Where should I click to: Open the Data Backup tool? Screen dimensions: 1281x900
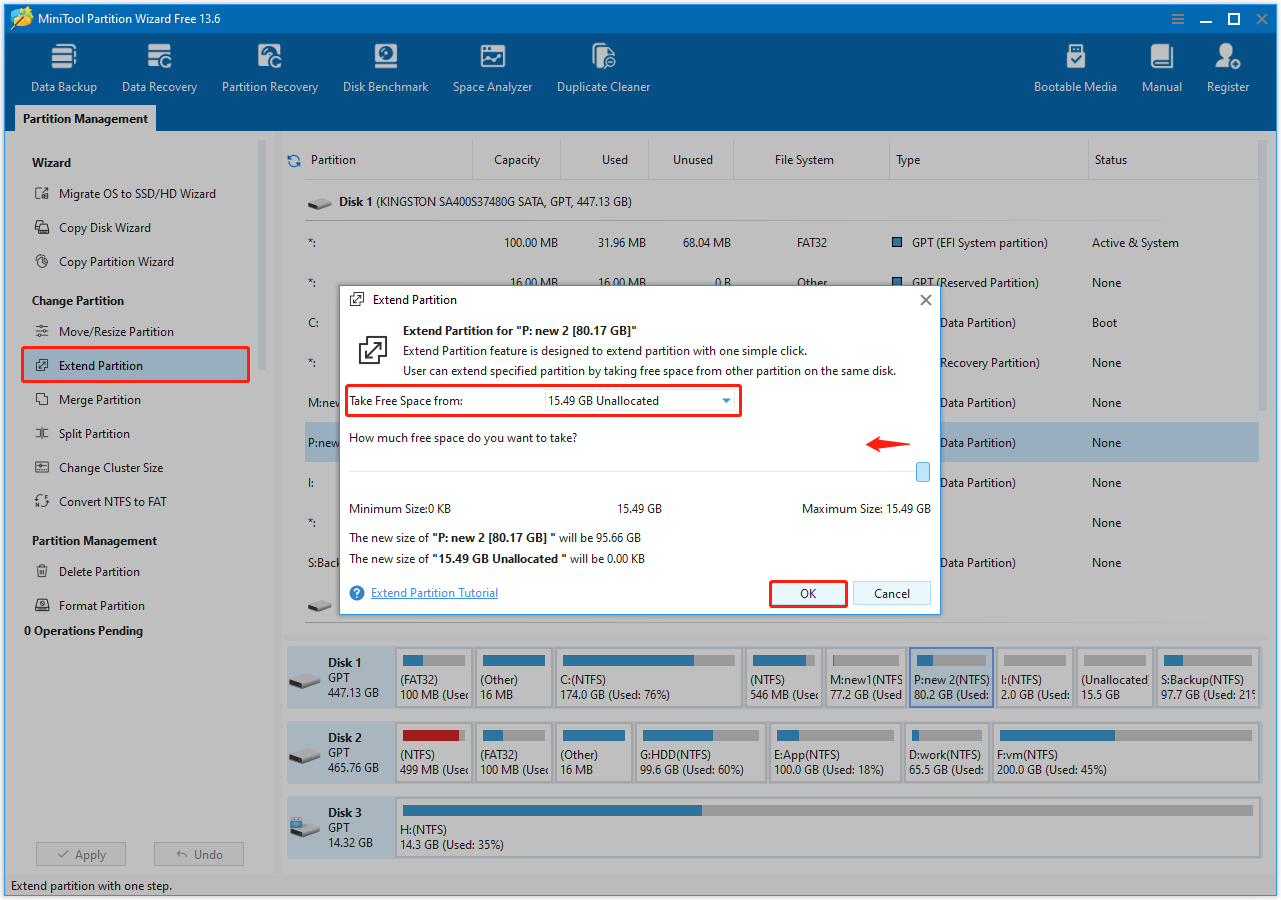tap(64, 68)
